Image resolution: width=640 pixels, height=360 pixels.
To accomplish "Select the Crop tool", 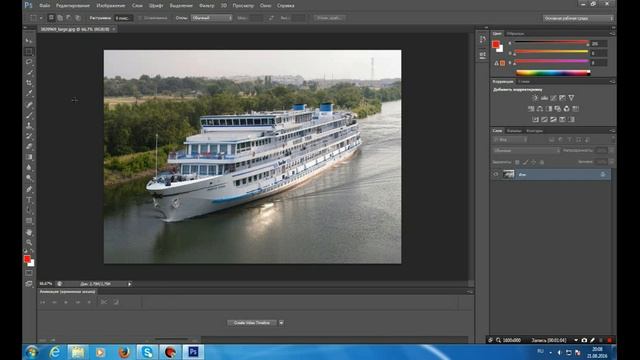I will [x=29, y=83].
